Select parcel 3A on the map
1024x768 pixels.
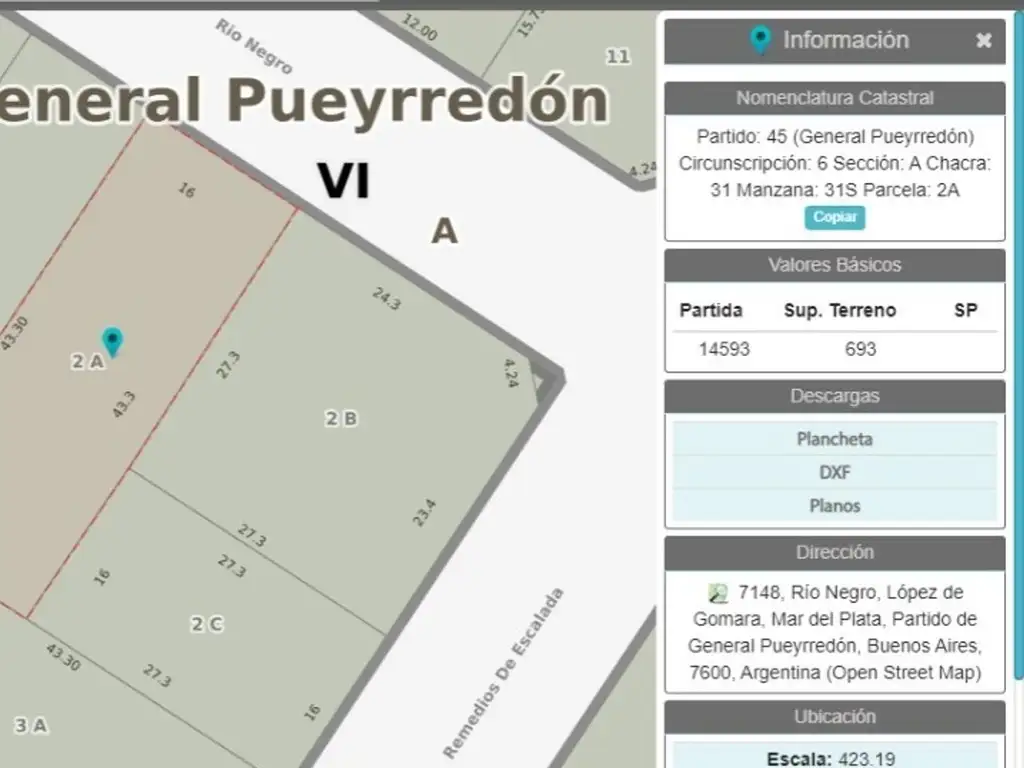click(x=30, y=726)
